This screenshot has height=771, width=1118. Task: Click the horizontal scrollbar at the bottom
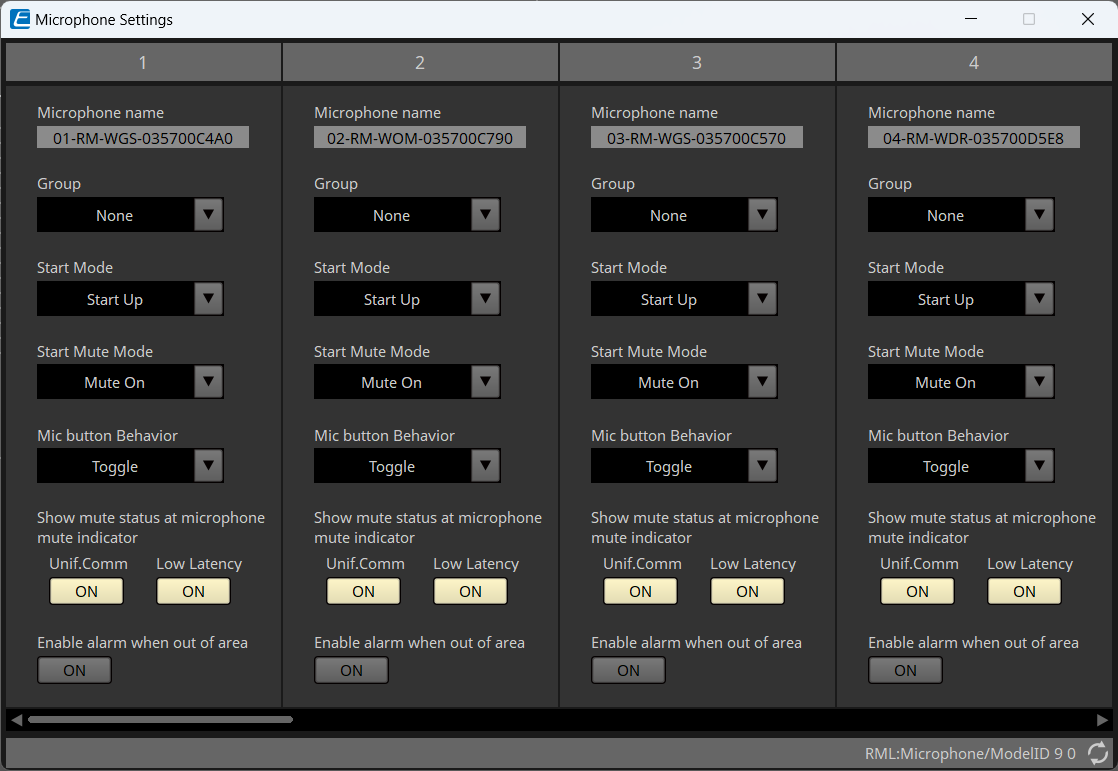coord(160,719)
